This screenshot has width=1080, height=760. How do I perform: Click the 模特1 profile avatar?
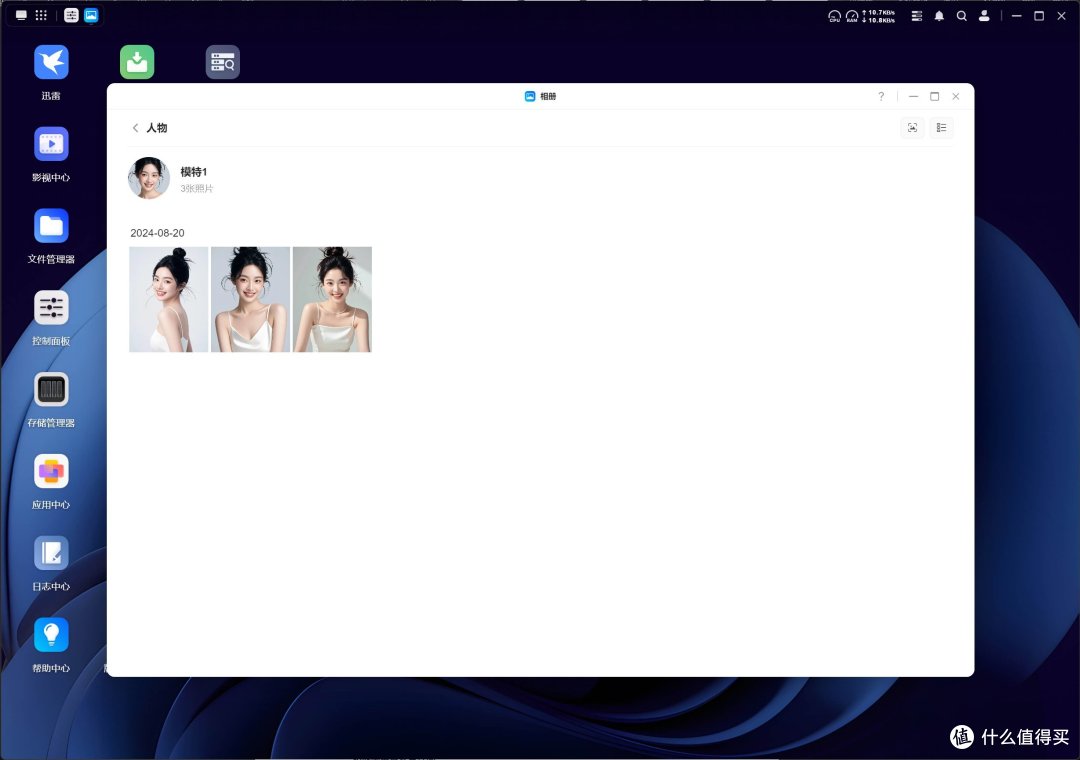pyautogui.click(x=149, y=178)
